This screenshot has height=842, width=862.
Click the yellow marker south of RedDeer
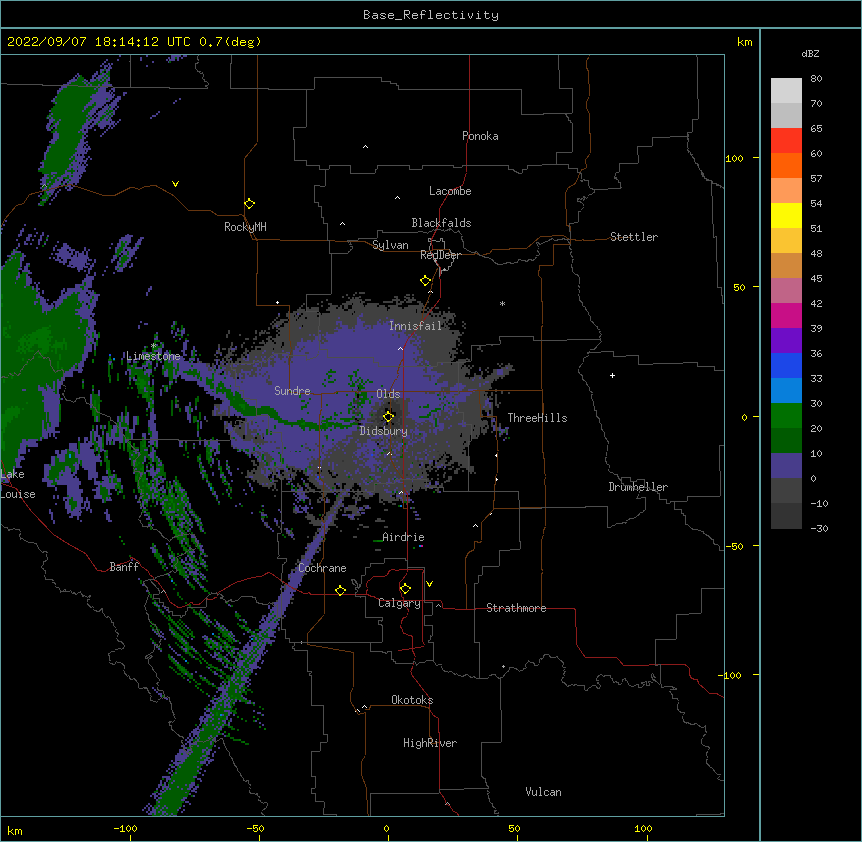[x=425, y=281]
